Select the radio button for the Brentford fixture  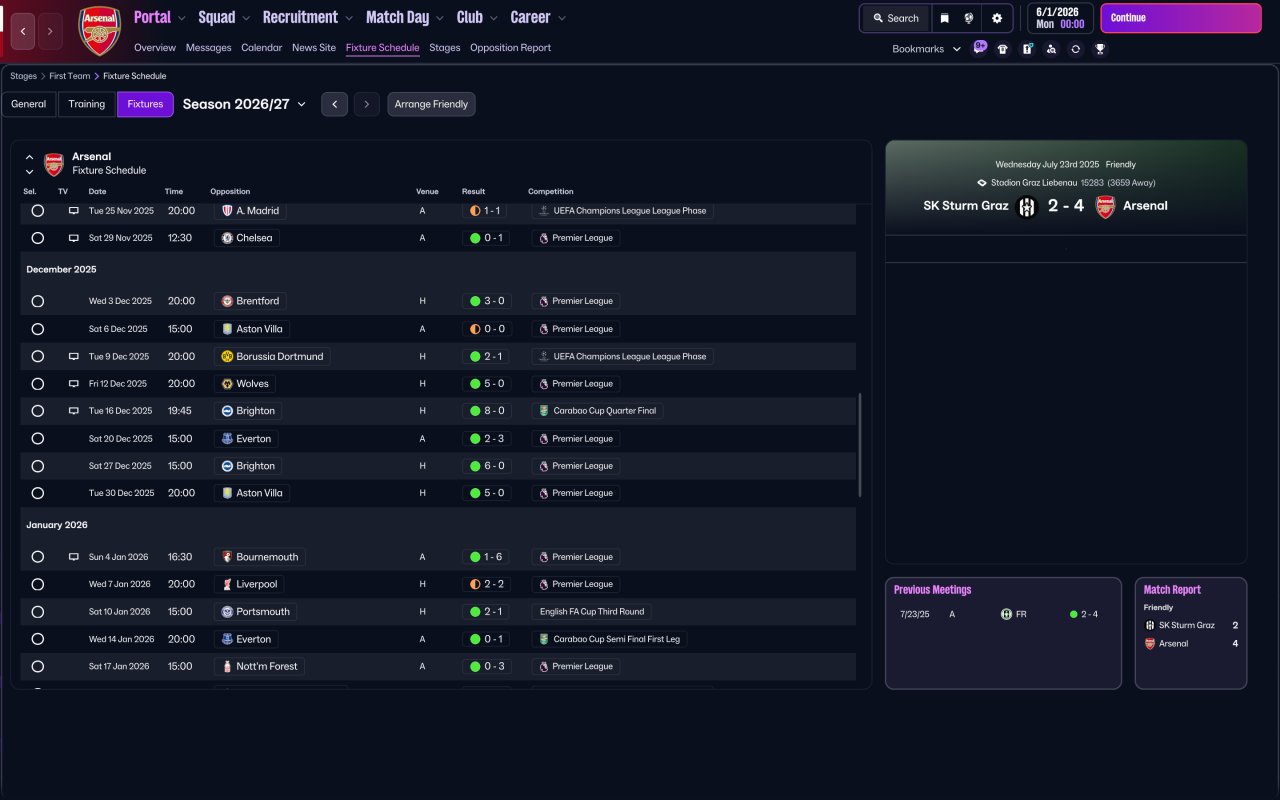click(x=38, y=301)
